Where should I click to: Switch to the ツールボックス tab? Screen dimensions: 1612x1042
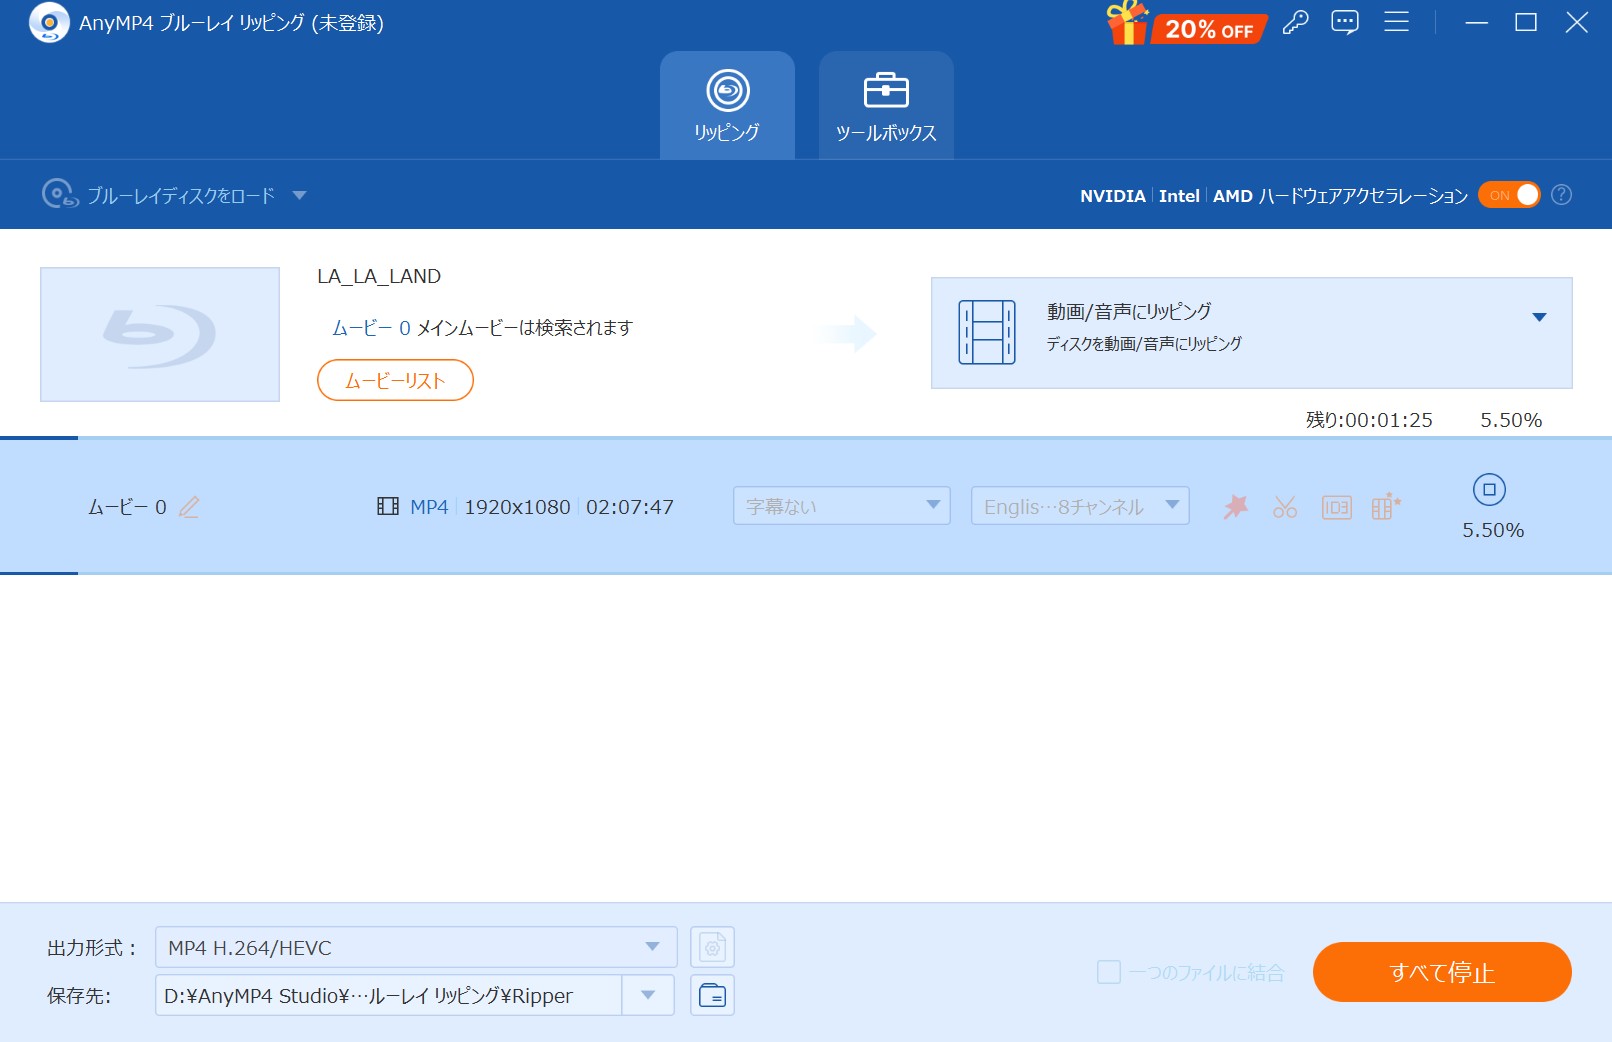coord(886,106)
